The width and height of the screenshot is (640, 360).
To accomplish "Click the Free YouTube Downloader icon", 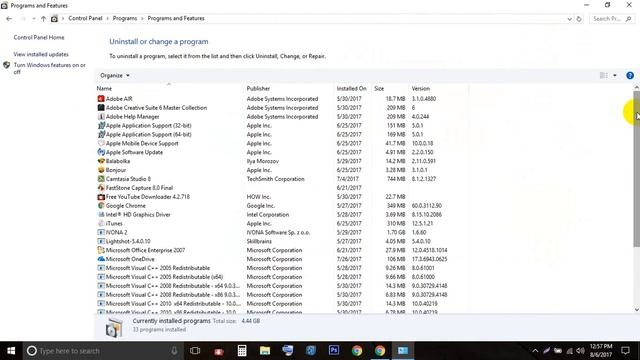I will (x=101, y=197).
